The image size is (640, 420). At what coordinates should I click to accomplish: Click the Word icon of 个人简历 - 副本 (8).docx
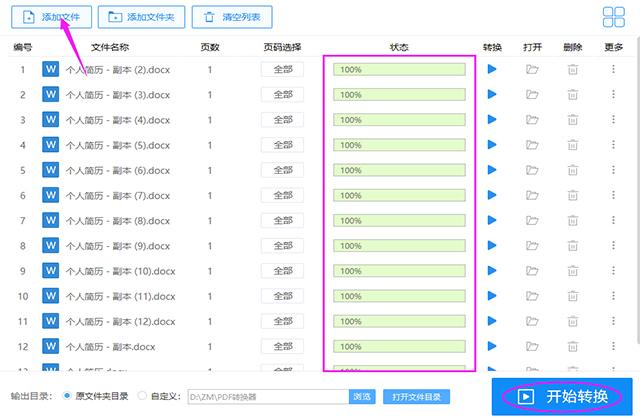click(x=51, y=220)
